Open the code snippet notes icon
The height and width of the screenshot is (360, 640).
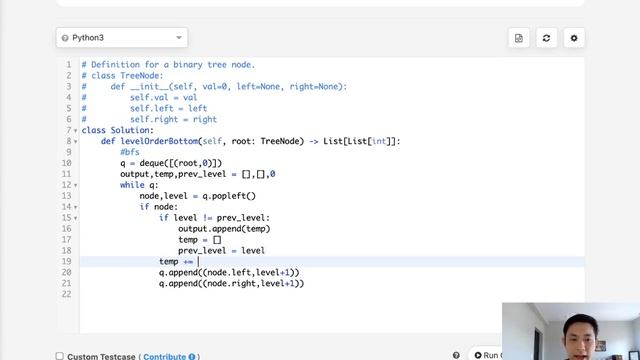(x=519, y=38)
